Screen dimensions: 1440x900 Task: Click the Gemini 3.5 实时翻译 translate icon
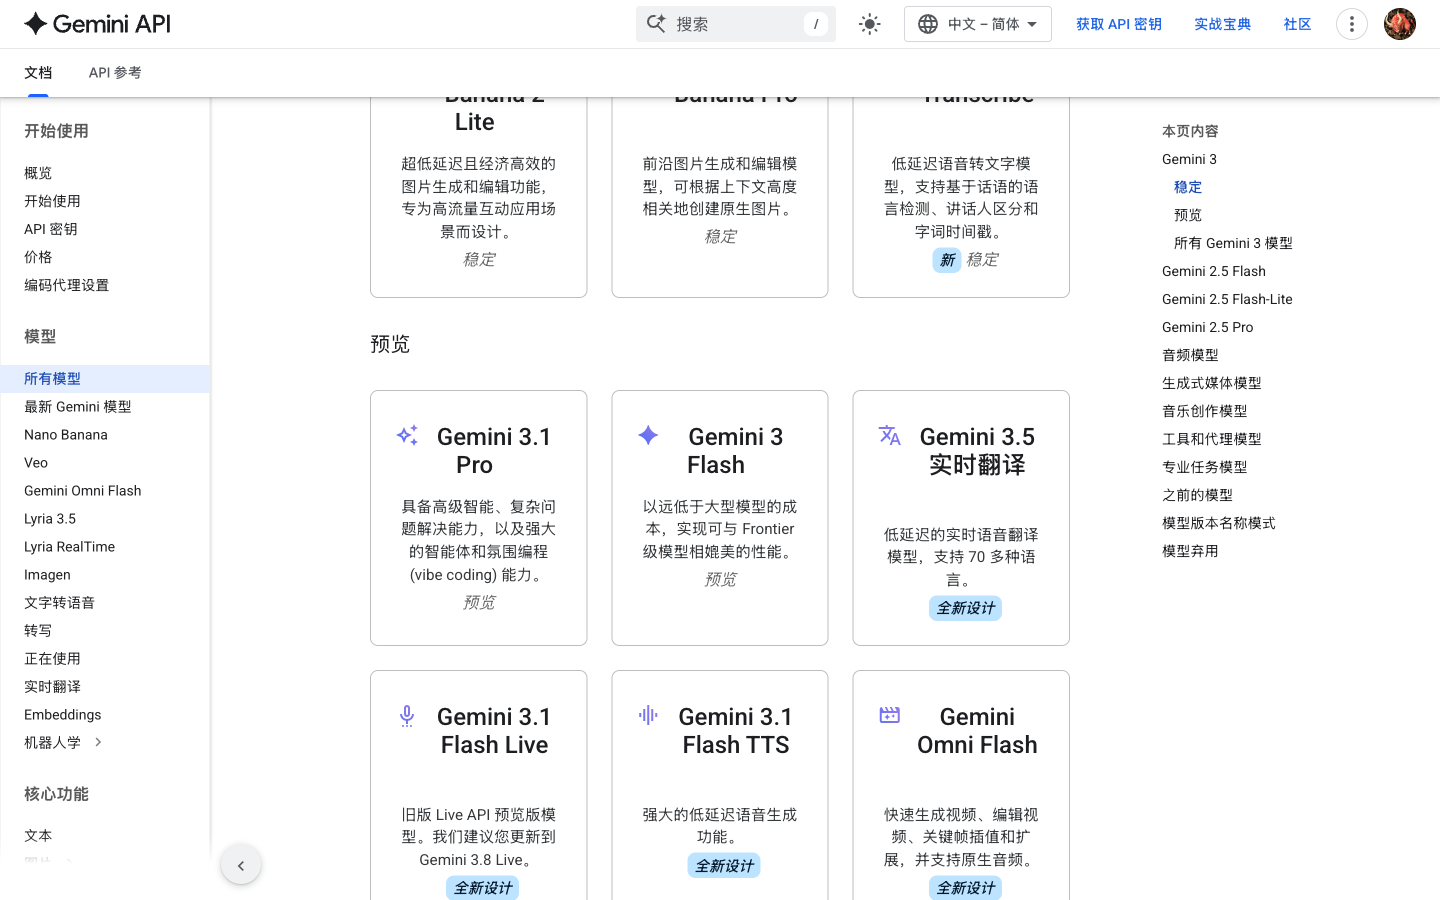click(890, 435)
